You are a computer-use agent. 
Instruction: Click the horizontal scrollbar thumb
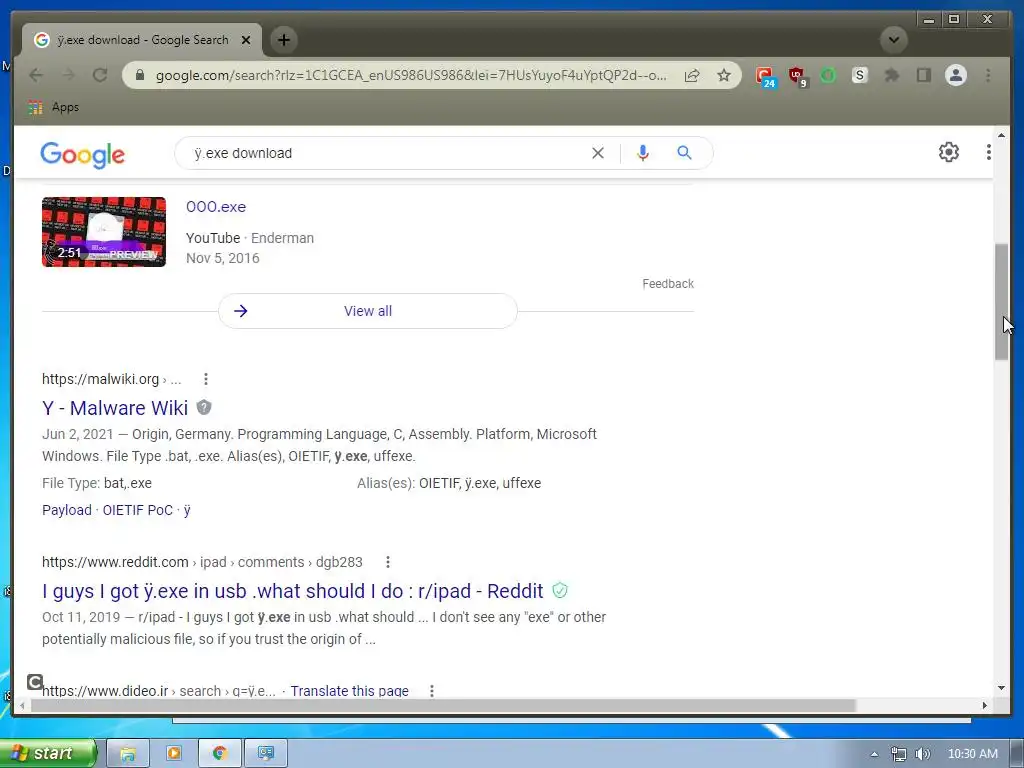[x=443, y=705]
